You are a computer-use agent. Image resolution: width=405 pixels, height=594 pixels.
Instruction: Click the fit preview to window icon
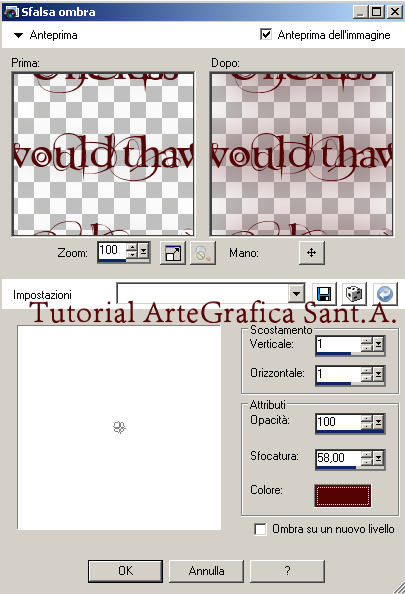pyautogui.click(x=173, y=253)
